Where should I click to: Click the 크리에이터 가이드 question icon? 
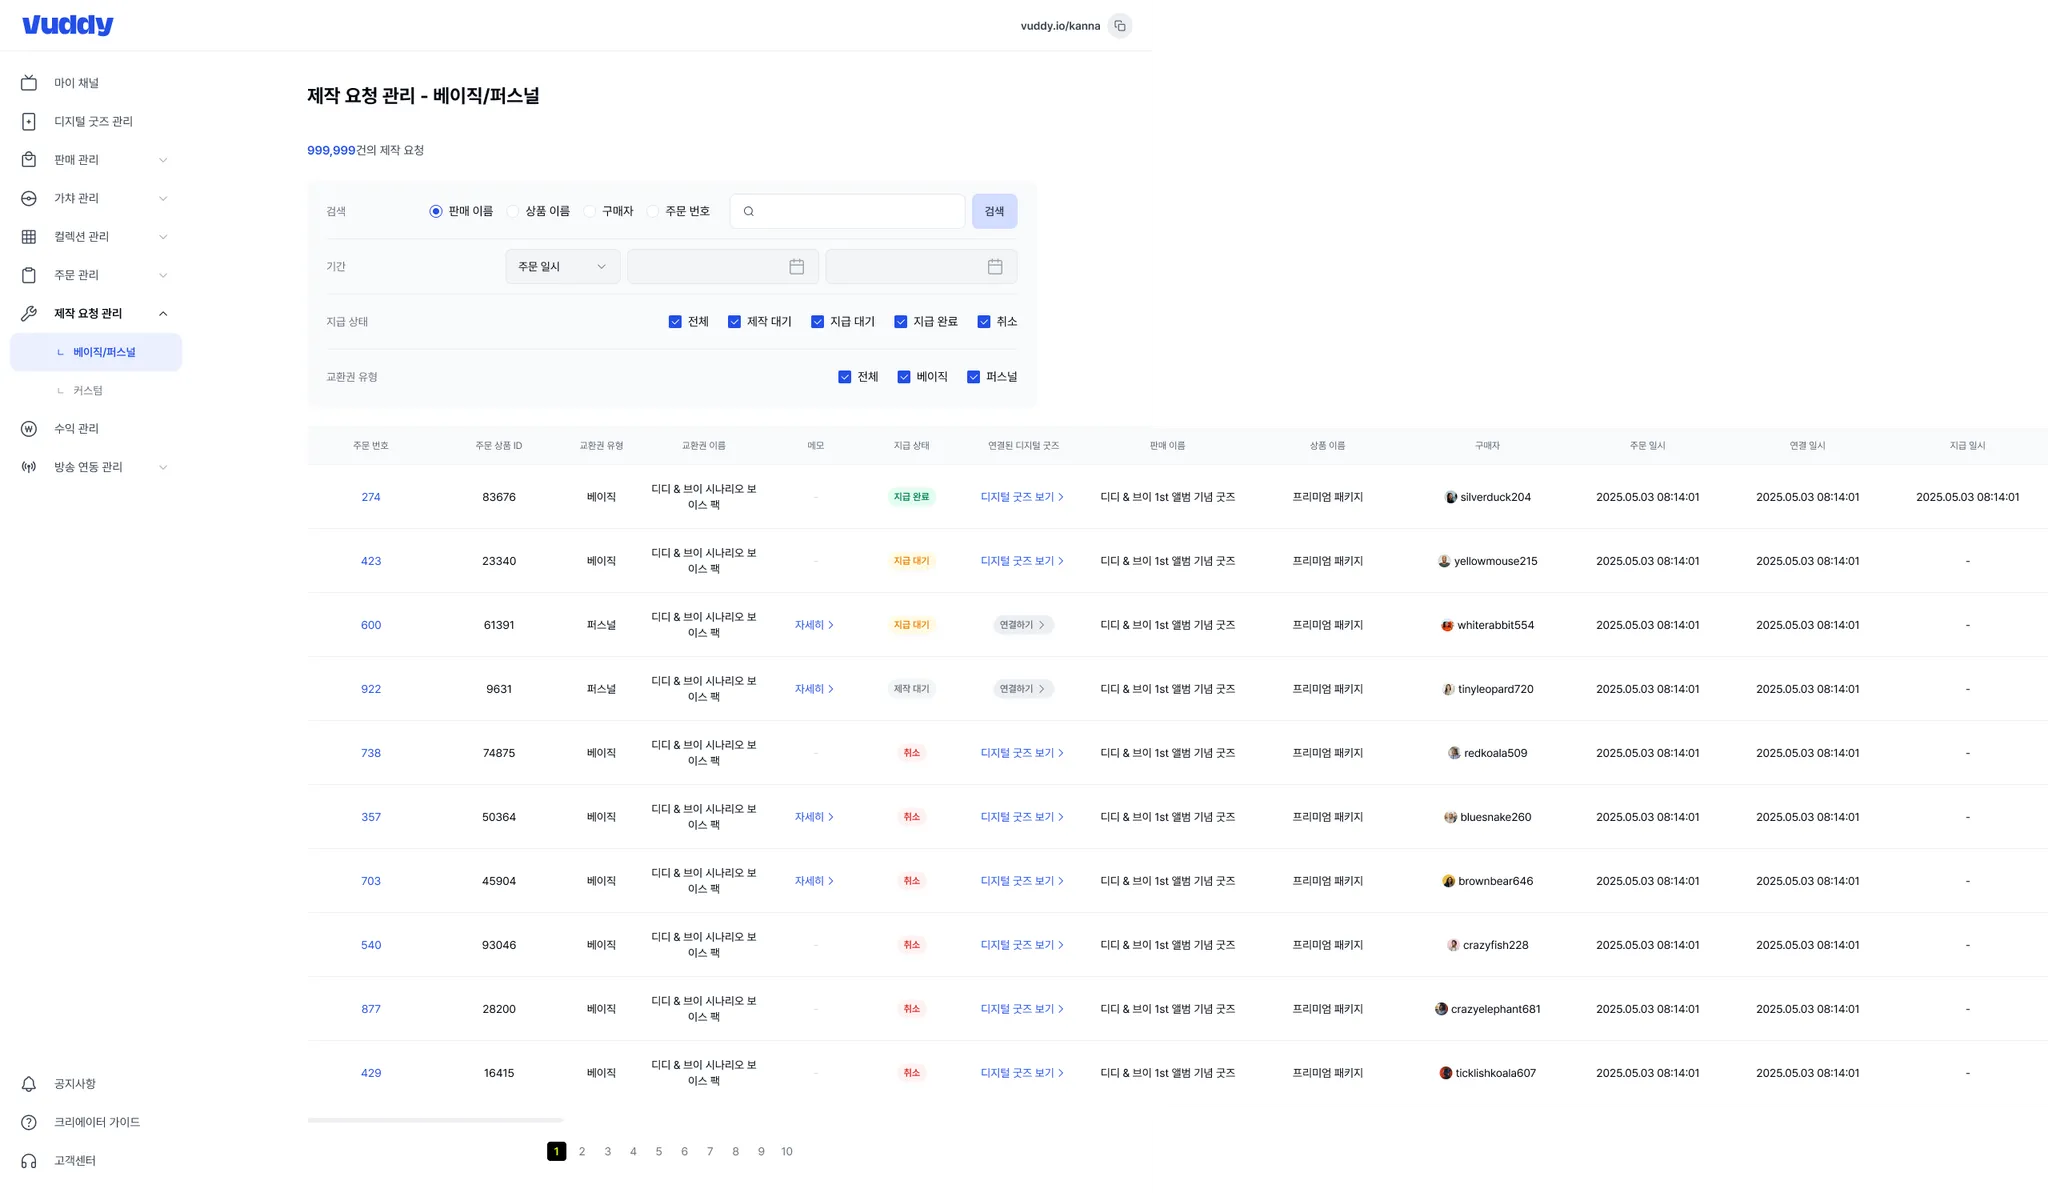29,1122
